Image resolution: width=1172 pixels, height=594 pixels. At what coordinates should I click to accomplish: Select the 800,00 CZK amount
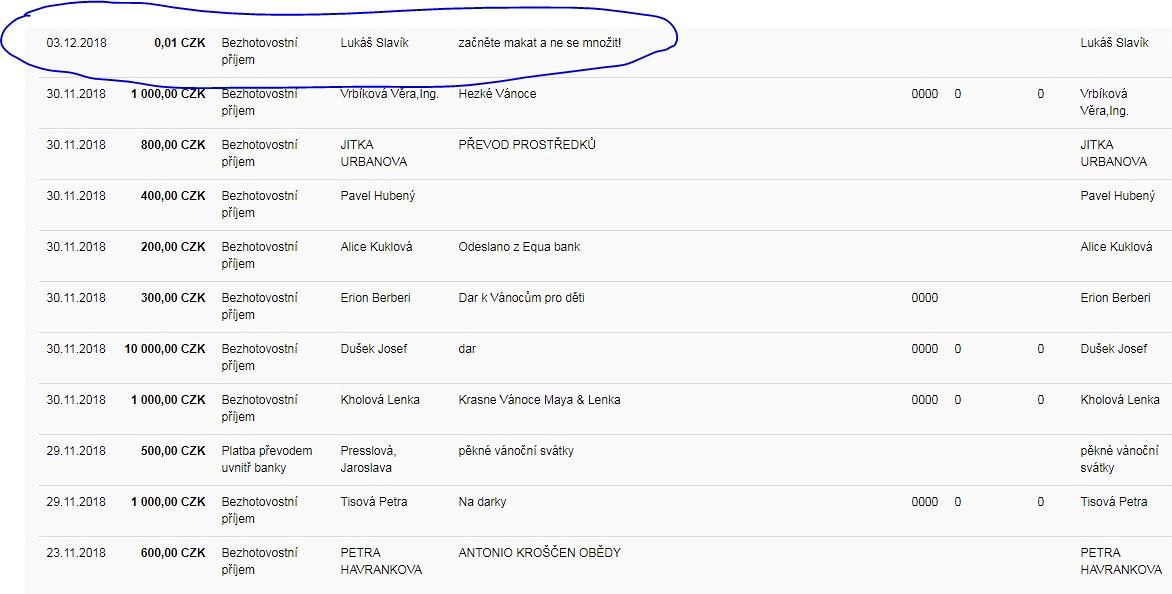(x=173, y=145)
